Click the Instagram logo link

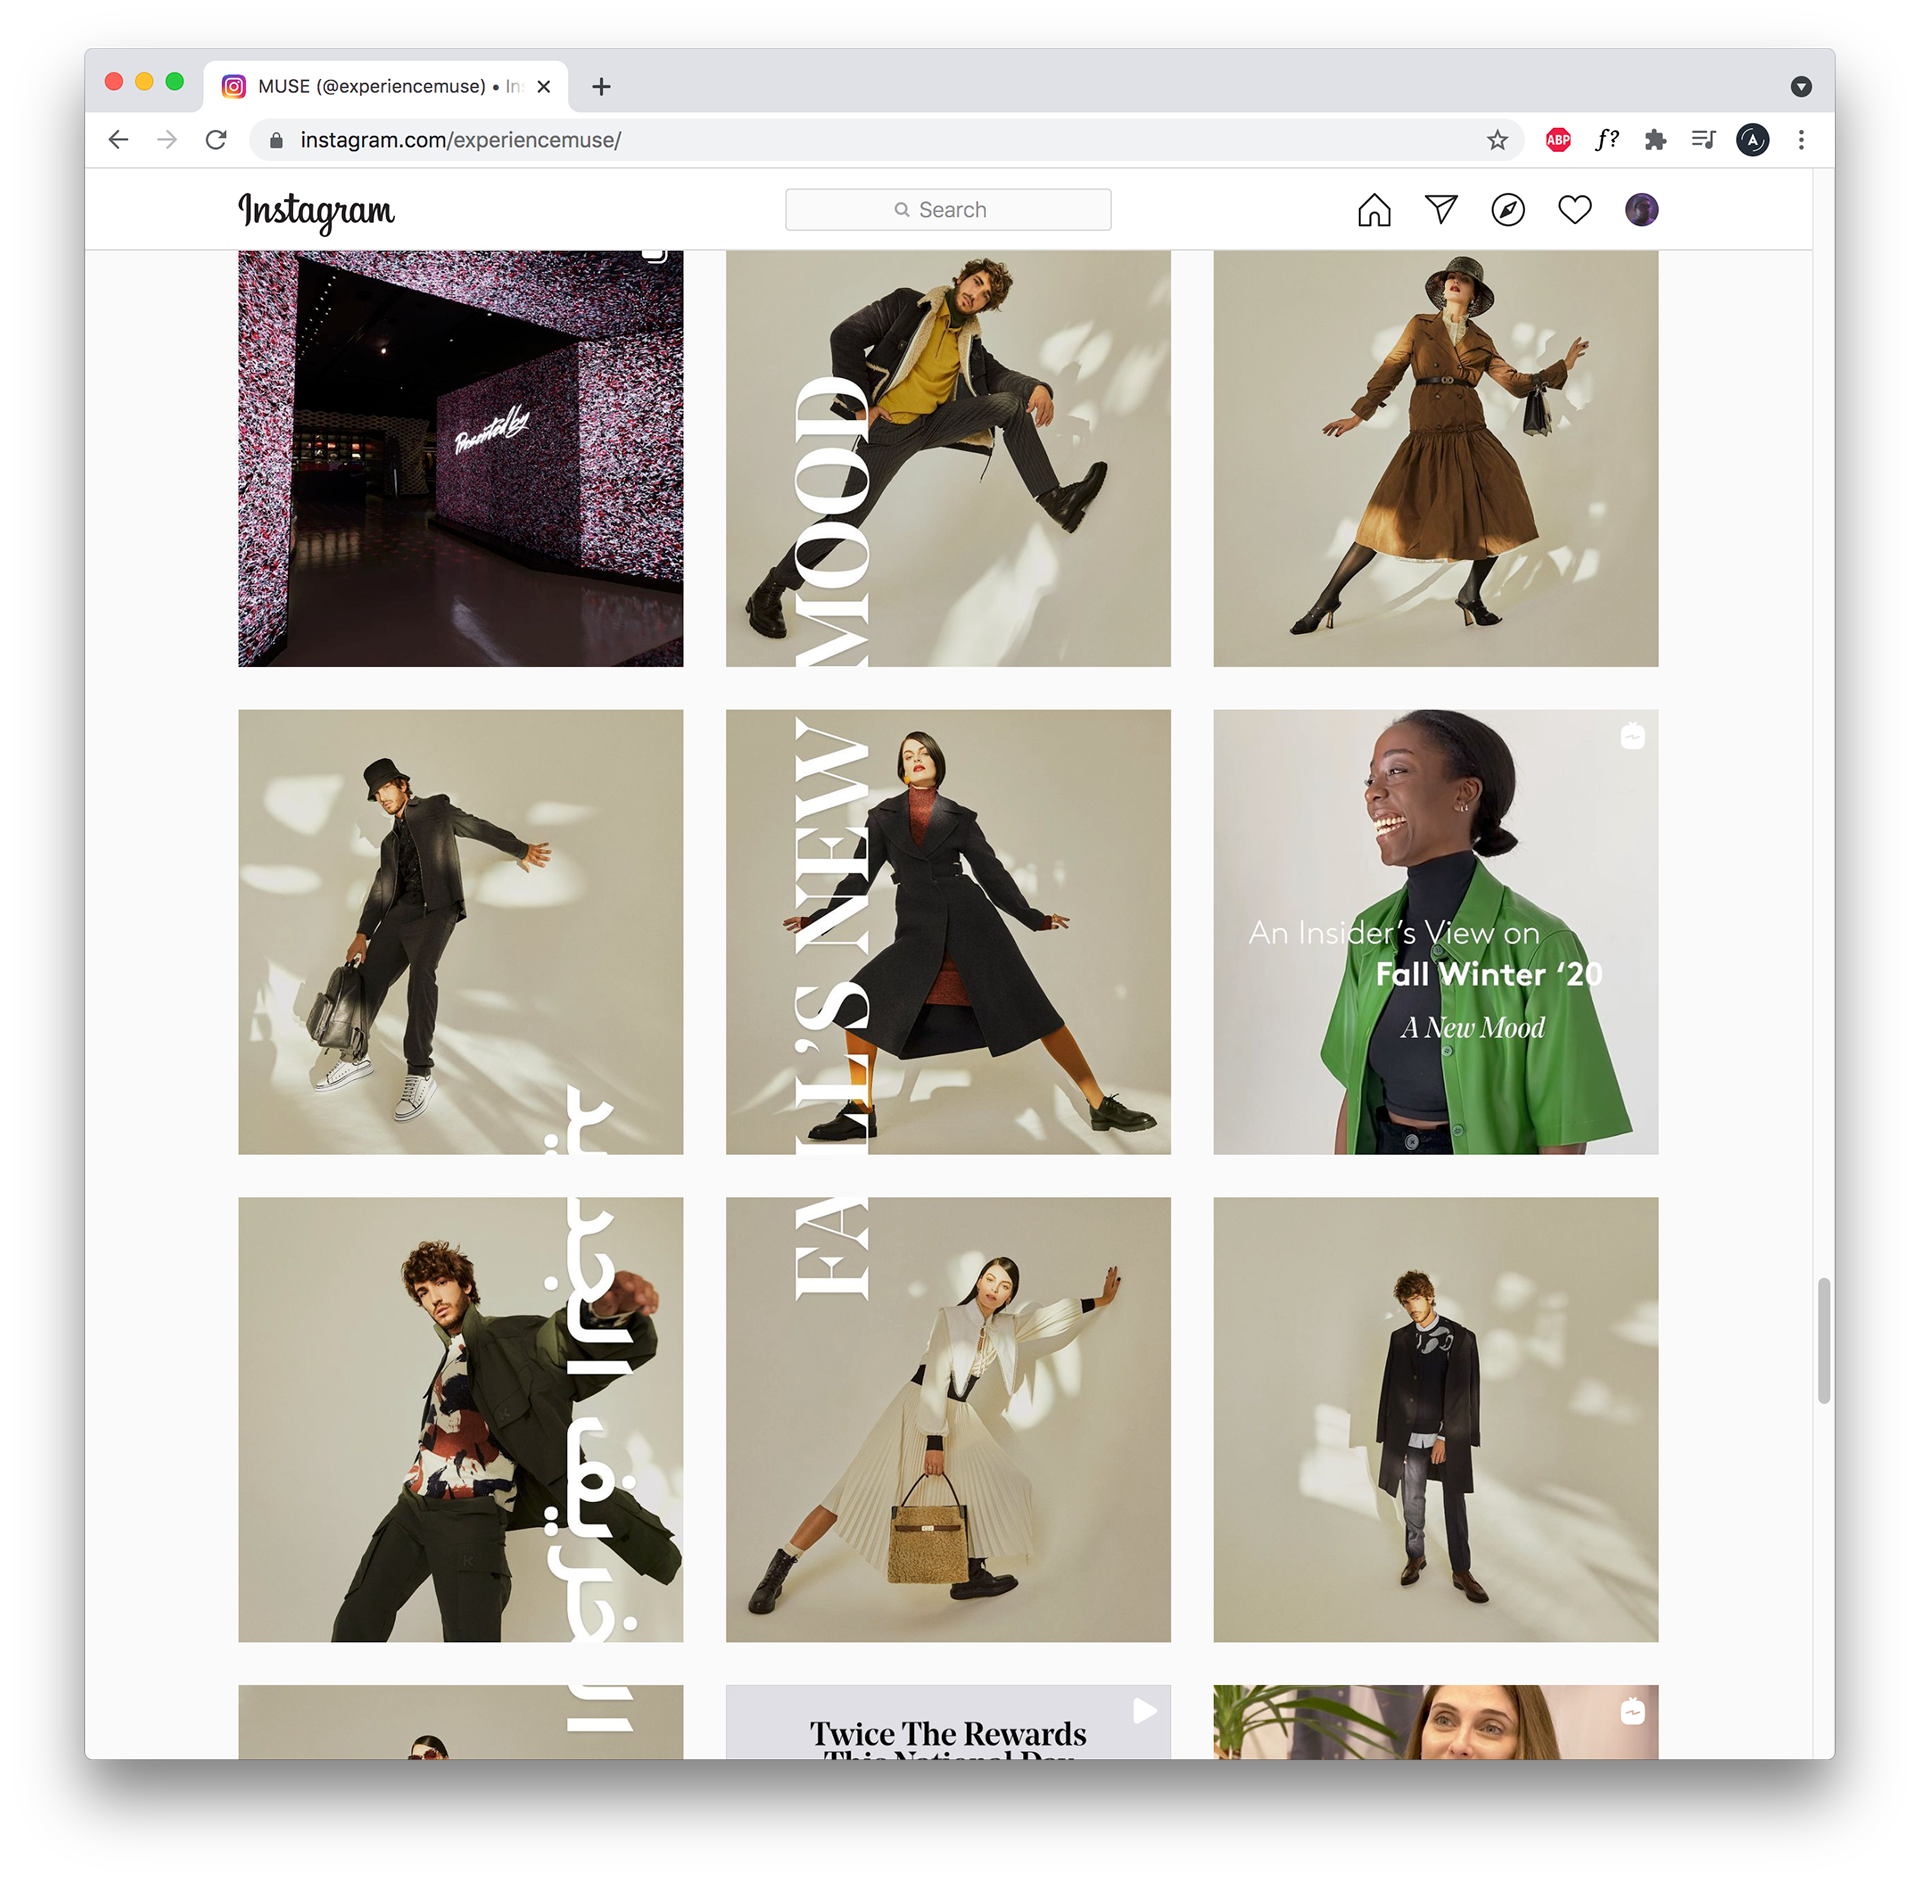(317, 211)
